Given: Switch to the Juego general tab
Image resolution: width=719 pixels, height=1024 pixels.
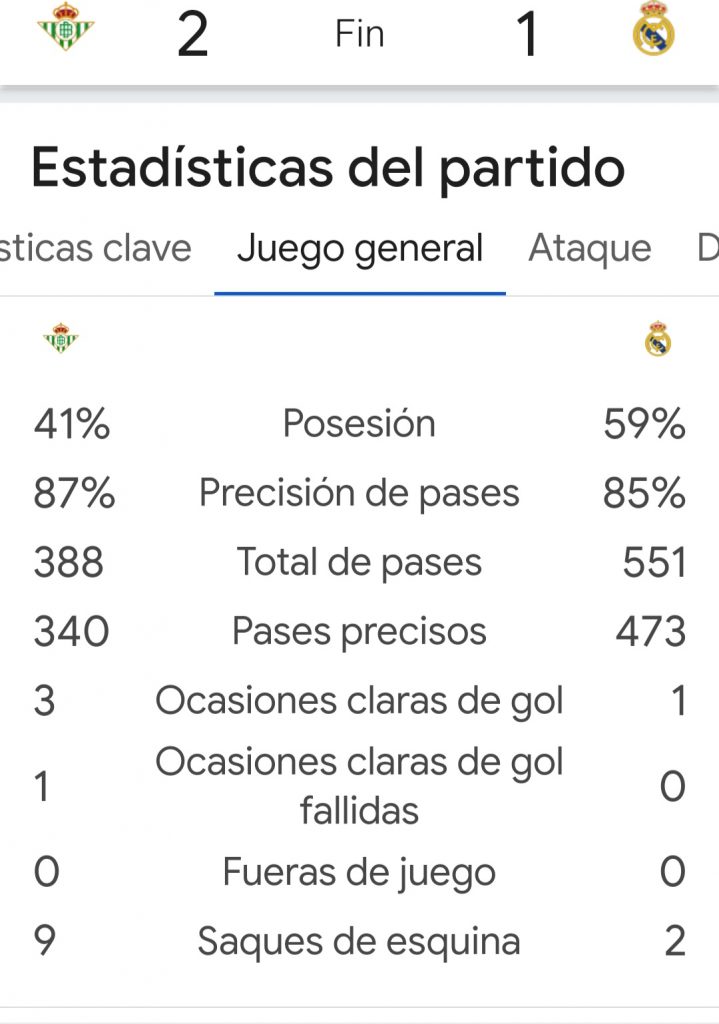Looking at the screenshot, I should pyautogui.click(x=360, y=248).
